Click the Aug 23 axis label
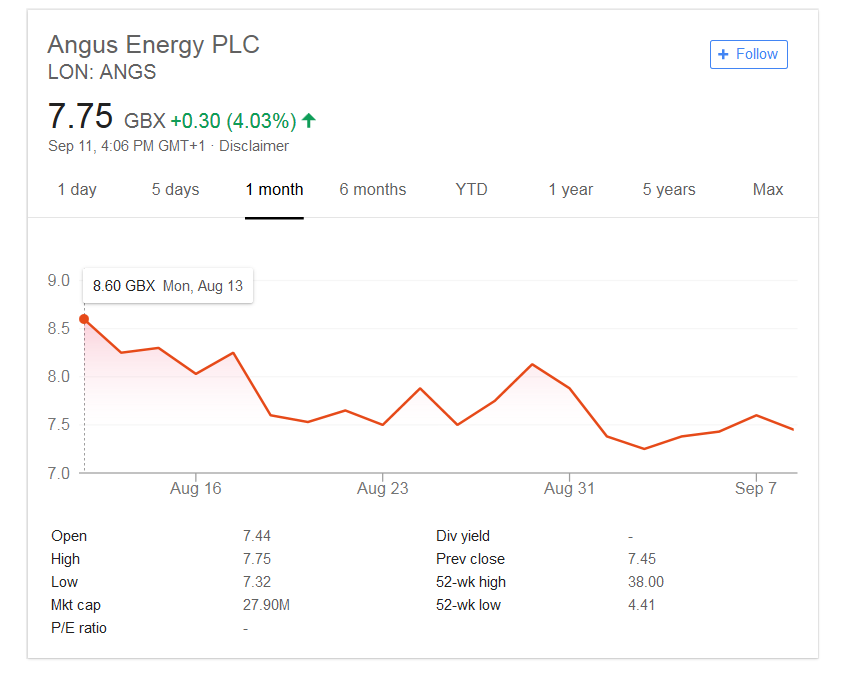 (383, 488)
